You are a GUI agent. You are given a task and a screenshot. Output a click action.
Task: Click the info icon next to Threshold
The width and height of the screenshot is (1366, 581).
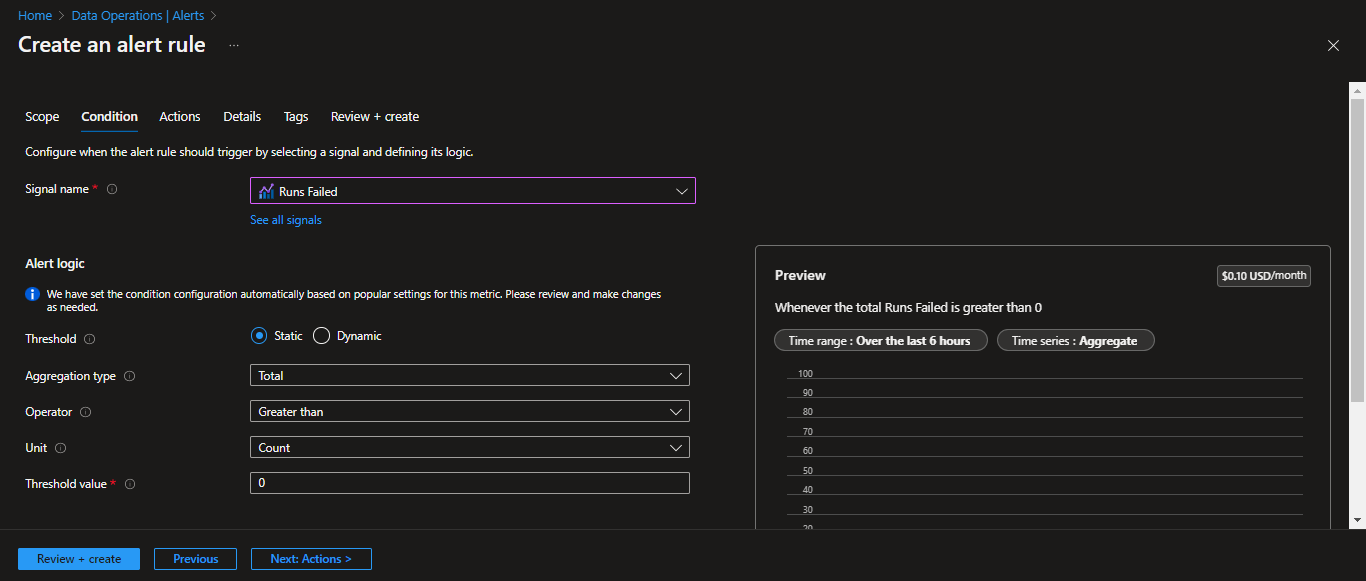coord(90,339)
